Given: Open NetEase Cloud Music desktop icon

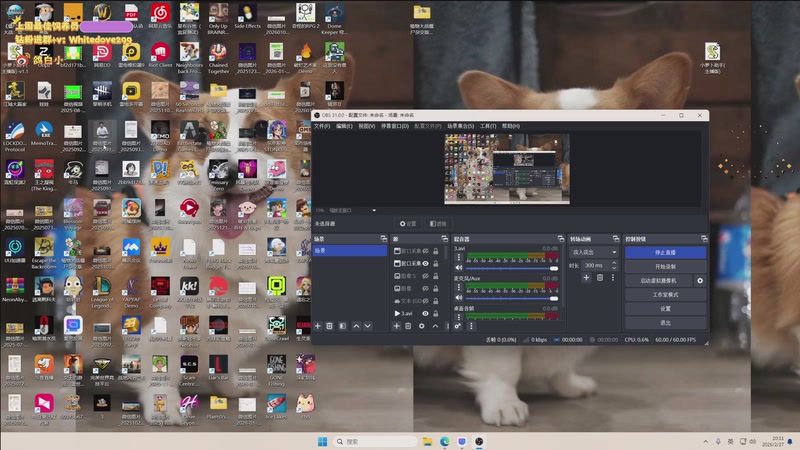Looking at the screenshot, I should coord(160,17).
